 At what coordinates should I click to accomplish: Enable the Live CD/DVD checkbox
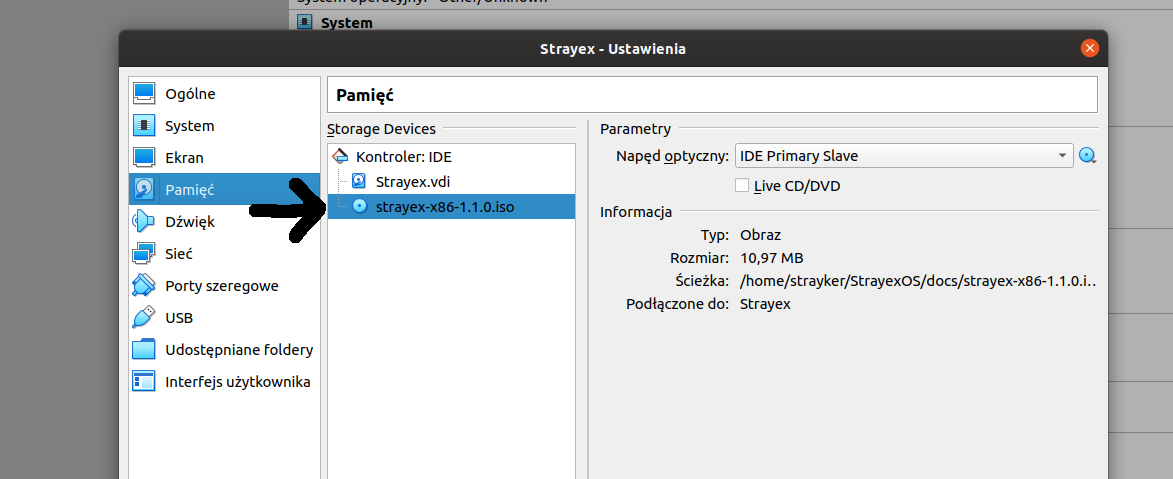[x=742, y=185]
